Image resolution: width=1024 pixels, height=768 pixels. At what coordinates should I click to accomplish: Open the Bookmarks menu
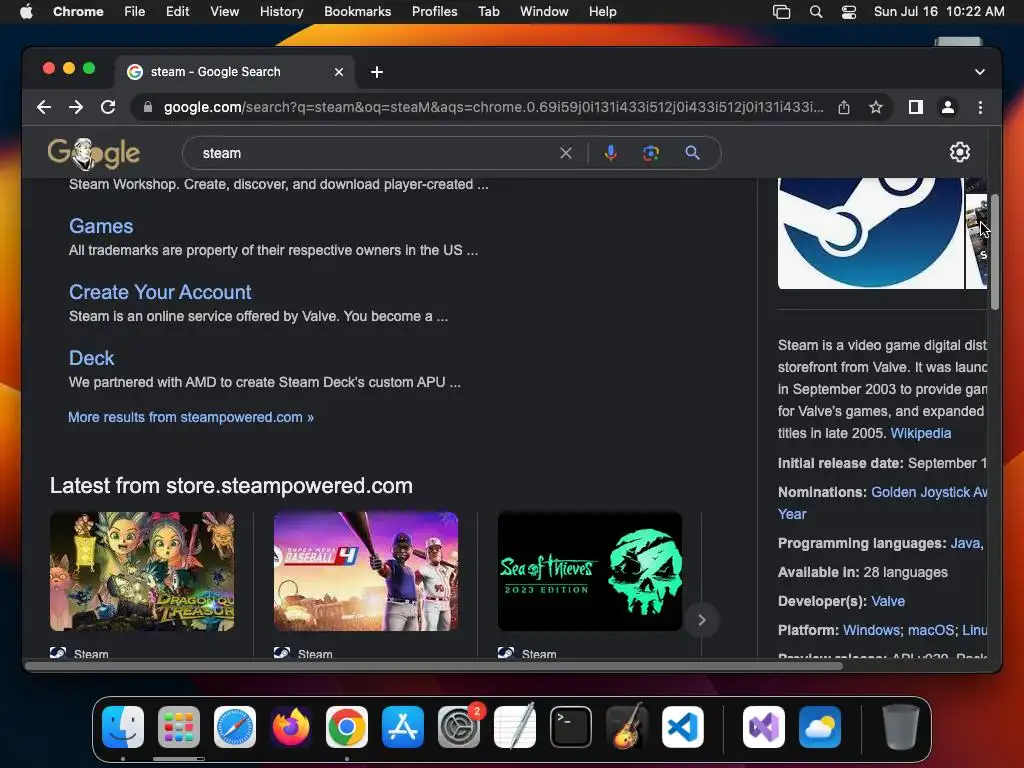[357, 12]
